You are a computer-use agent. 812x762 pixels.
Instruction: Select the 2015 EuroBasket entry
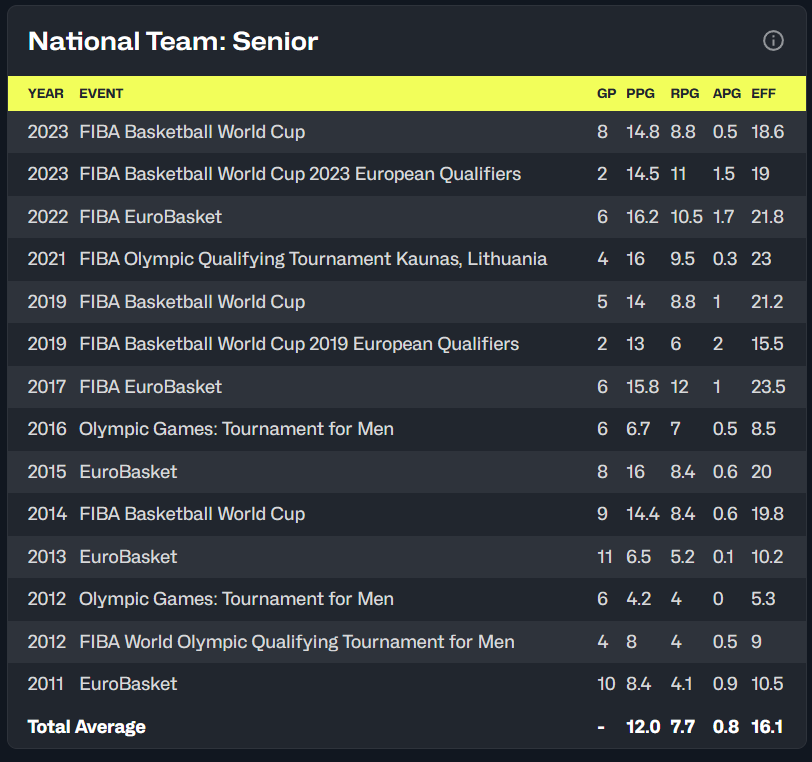pos(128,472)
